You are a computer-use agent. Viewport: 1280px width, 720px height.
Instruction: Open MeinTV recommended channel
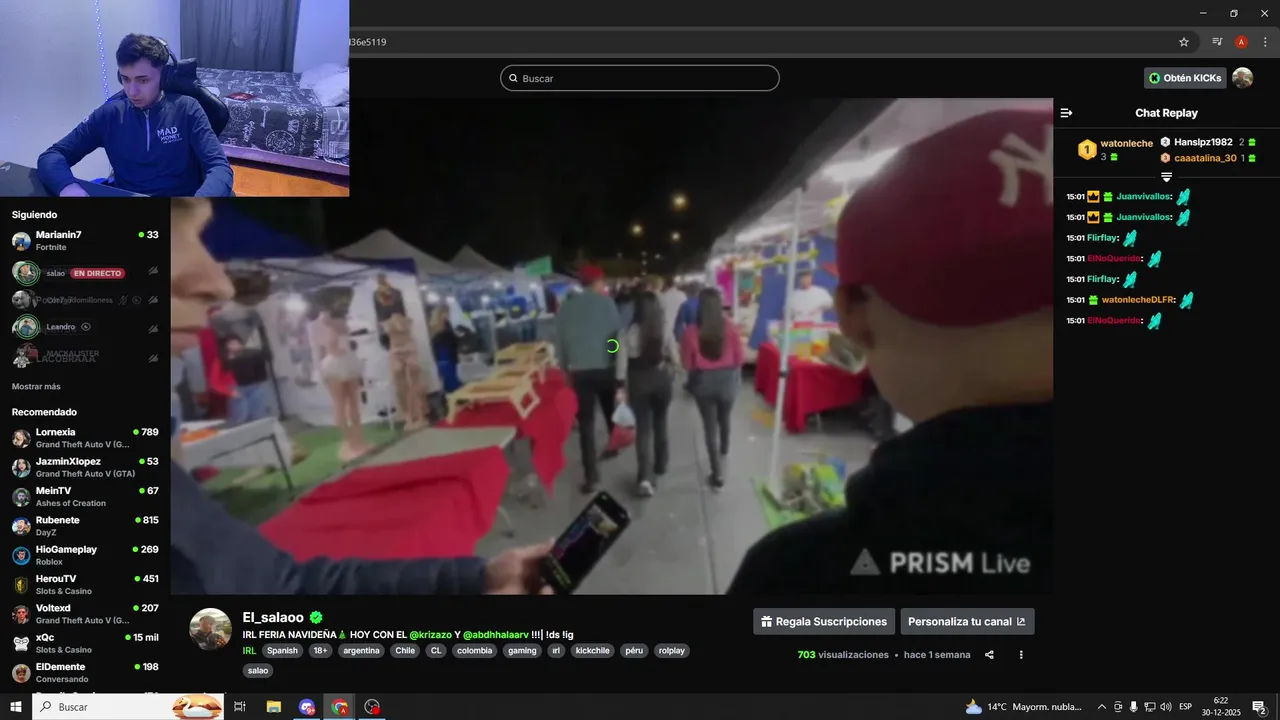click(x=85, y=497)
